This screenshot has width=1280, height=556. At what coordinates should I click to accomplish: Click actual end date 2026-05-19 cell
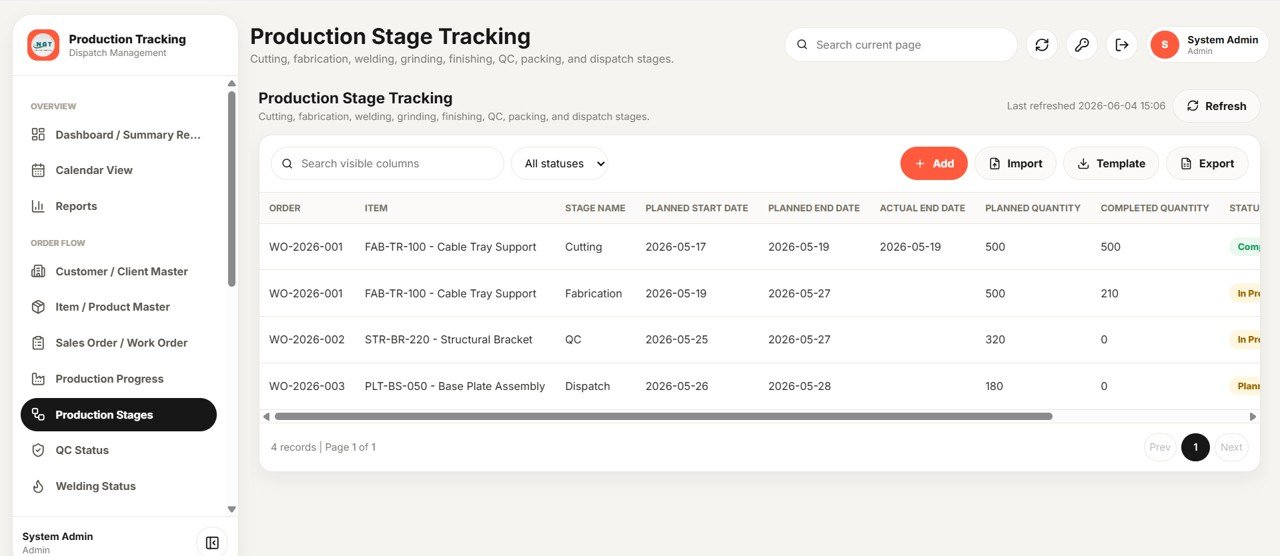point(910,247)
